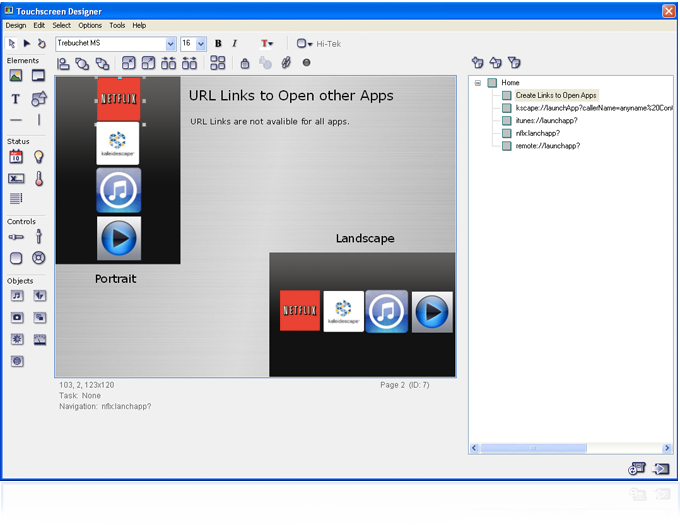Click the lock toolbar icon

[245, 63]
